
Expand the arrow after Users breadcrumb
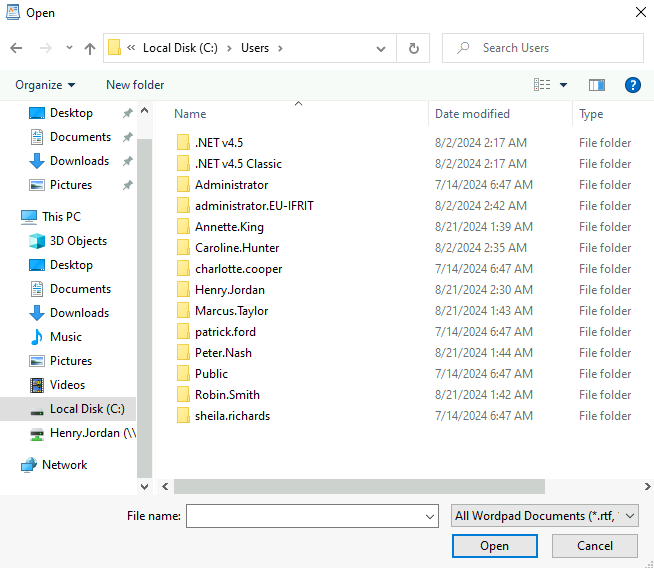click(x=280, y=49)
